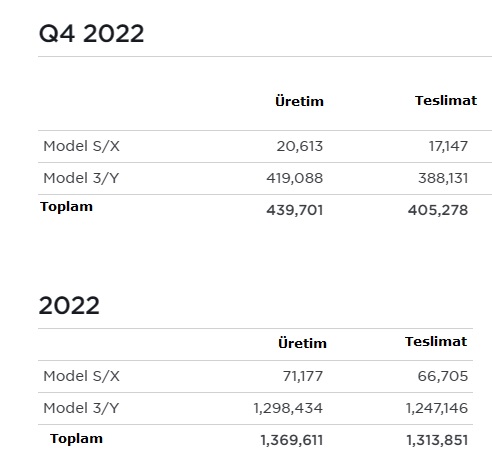The height and width of the screenshot is (466, 492).
Task: Click the 419,088 production figure
Action: [295, 178]
